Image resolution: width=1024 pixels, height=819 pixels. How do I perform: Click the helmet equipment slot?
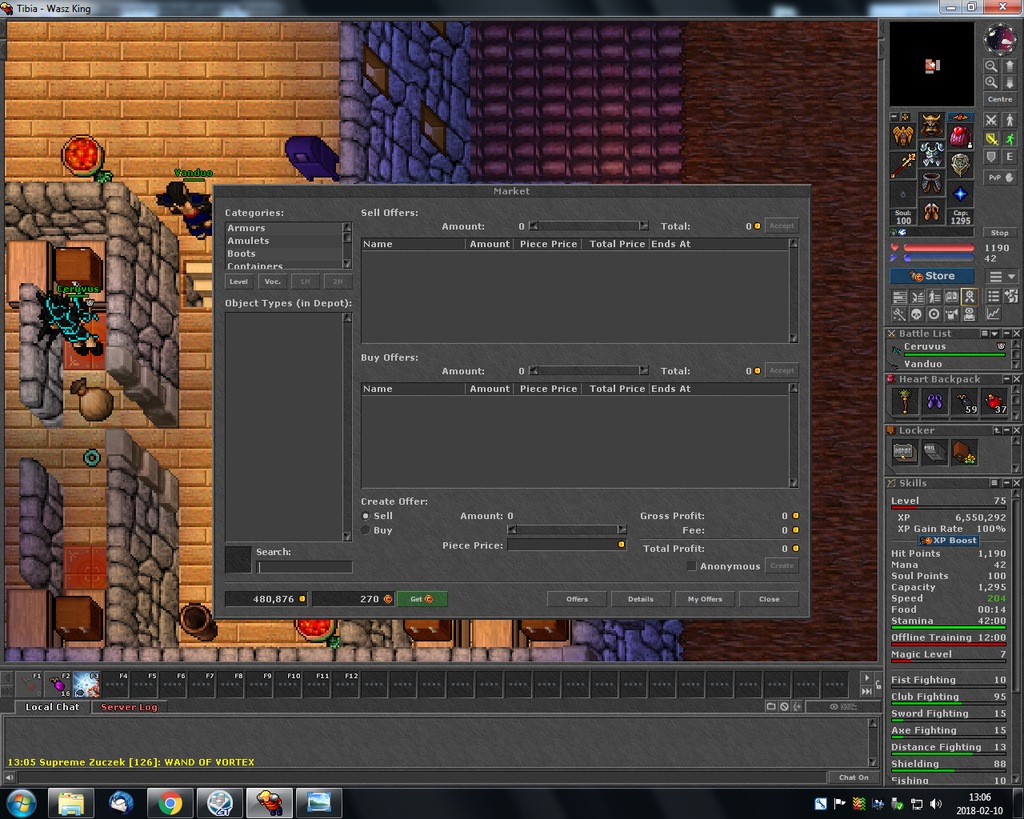[x=932, y=125]
